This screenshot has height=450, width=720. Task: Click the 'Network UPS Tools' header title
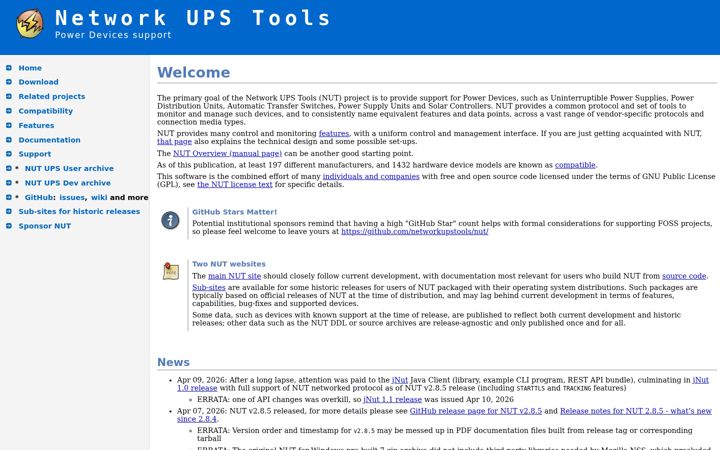[193, 18]
